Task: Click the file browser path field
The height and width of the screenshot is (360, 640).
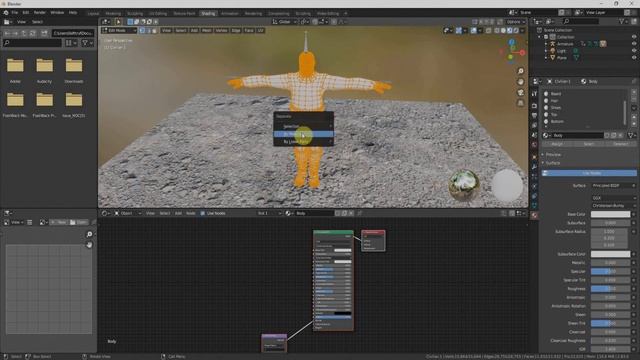Action: coord(73,33)
